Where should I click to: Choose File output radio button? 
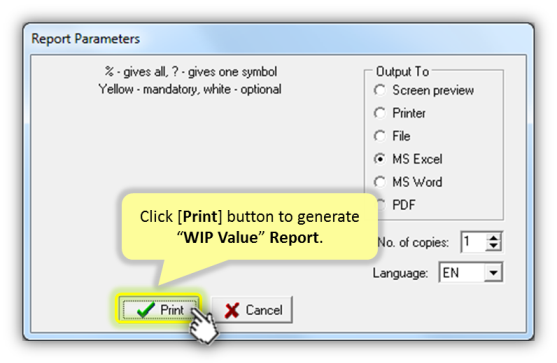380,136
